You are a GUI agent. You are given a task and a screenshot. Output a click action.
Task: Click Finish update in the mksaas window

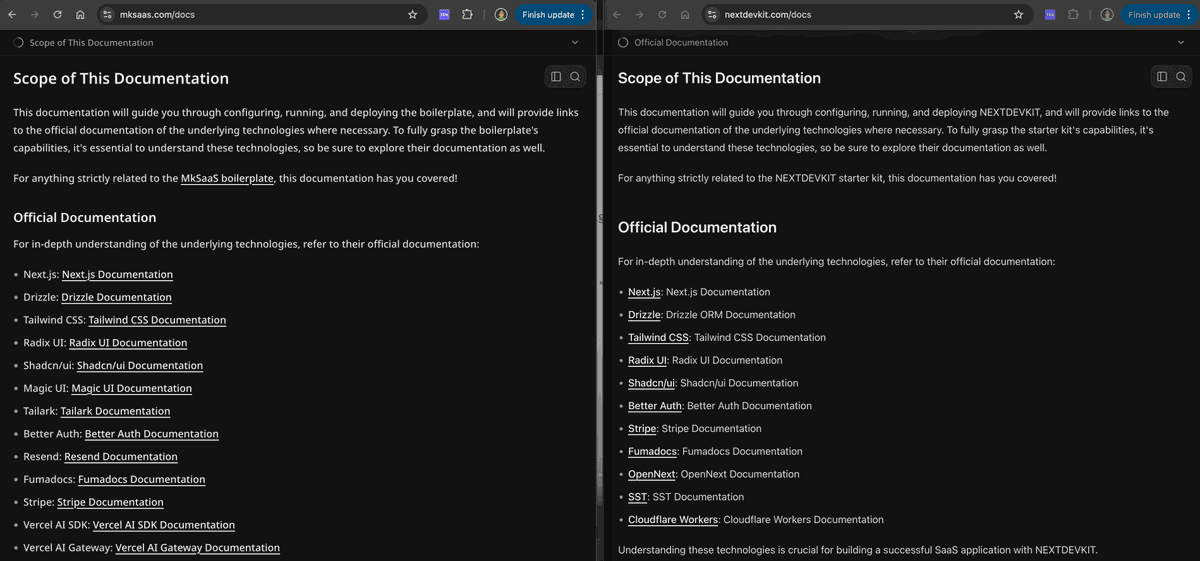554,15
